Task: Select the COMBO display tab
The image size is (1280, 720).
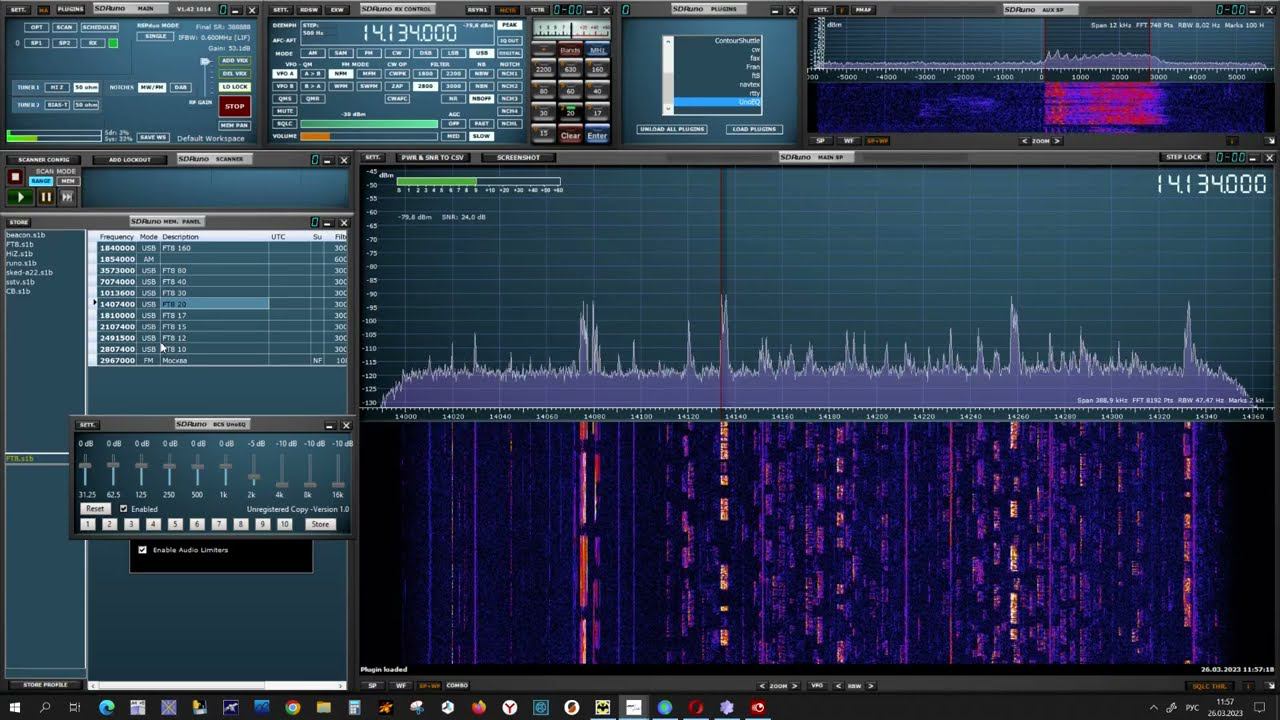Action: 457,686
